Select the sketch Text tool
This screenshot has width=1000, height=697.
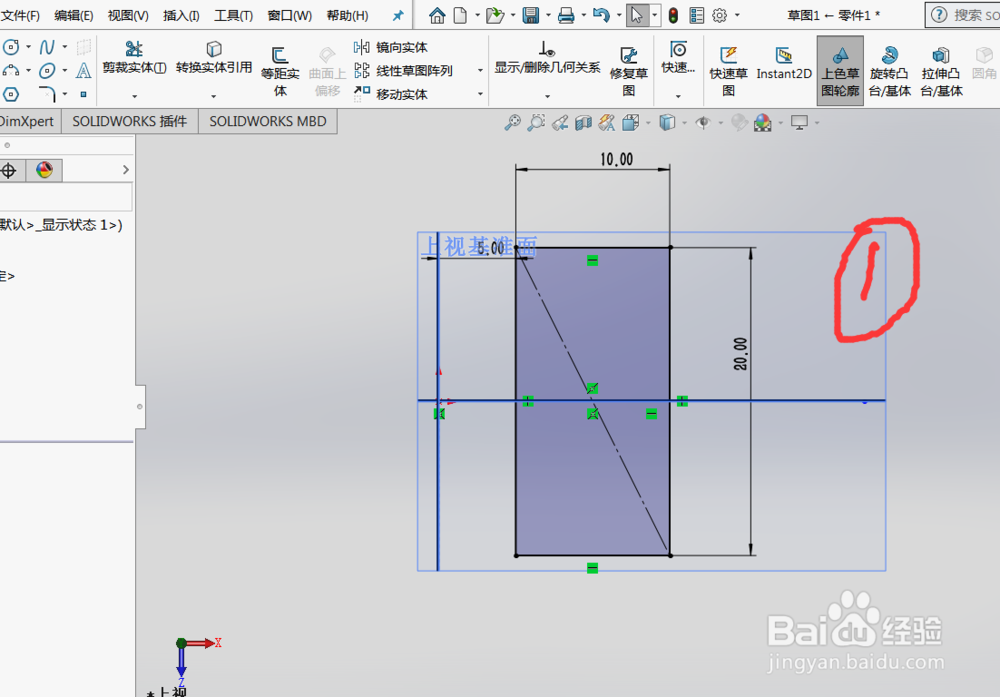(x=84, y=70)
